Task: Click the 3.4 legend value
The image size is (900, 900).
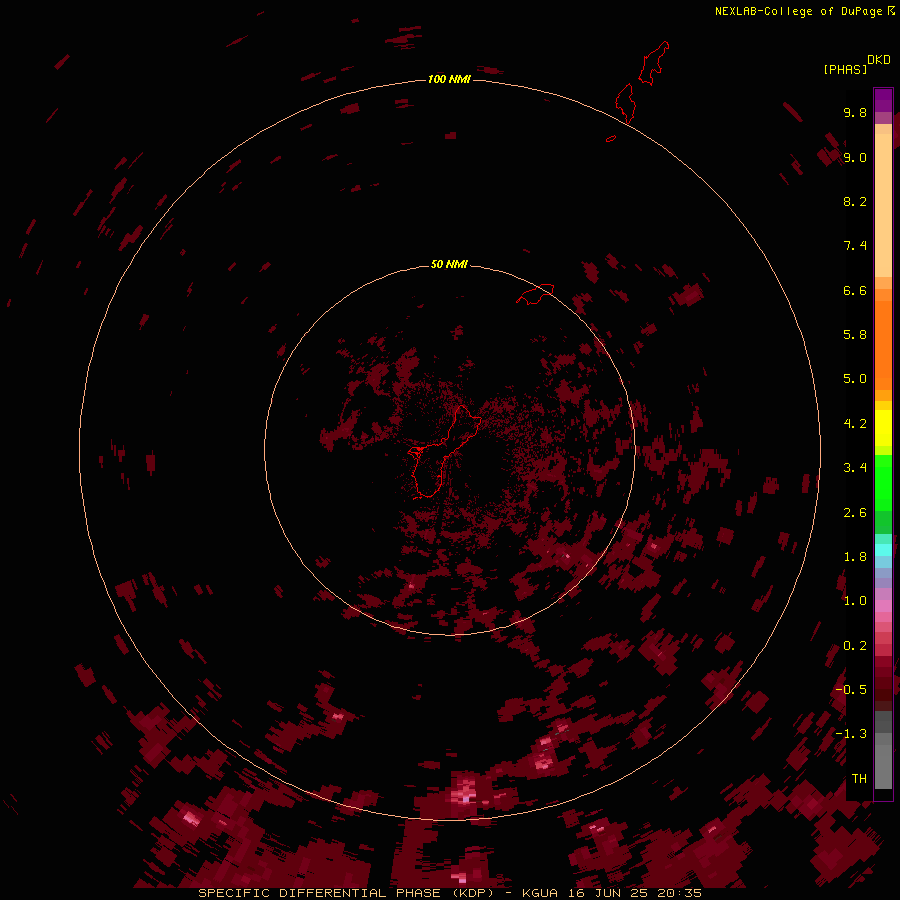Action: pyautogui.click(x=855, y=468)
